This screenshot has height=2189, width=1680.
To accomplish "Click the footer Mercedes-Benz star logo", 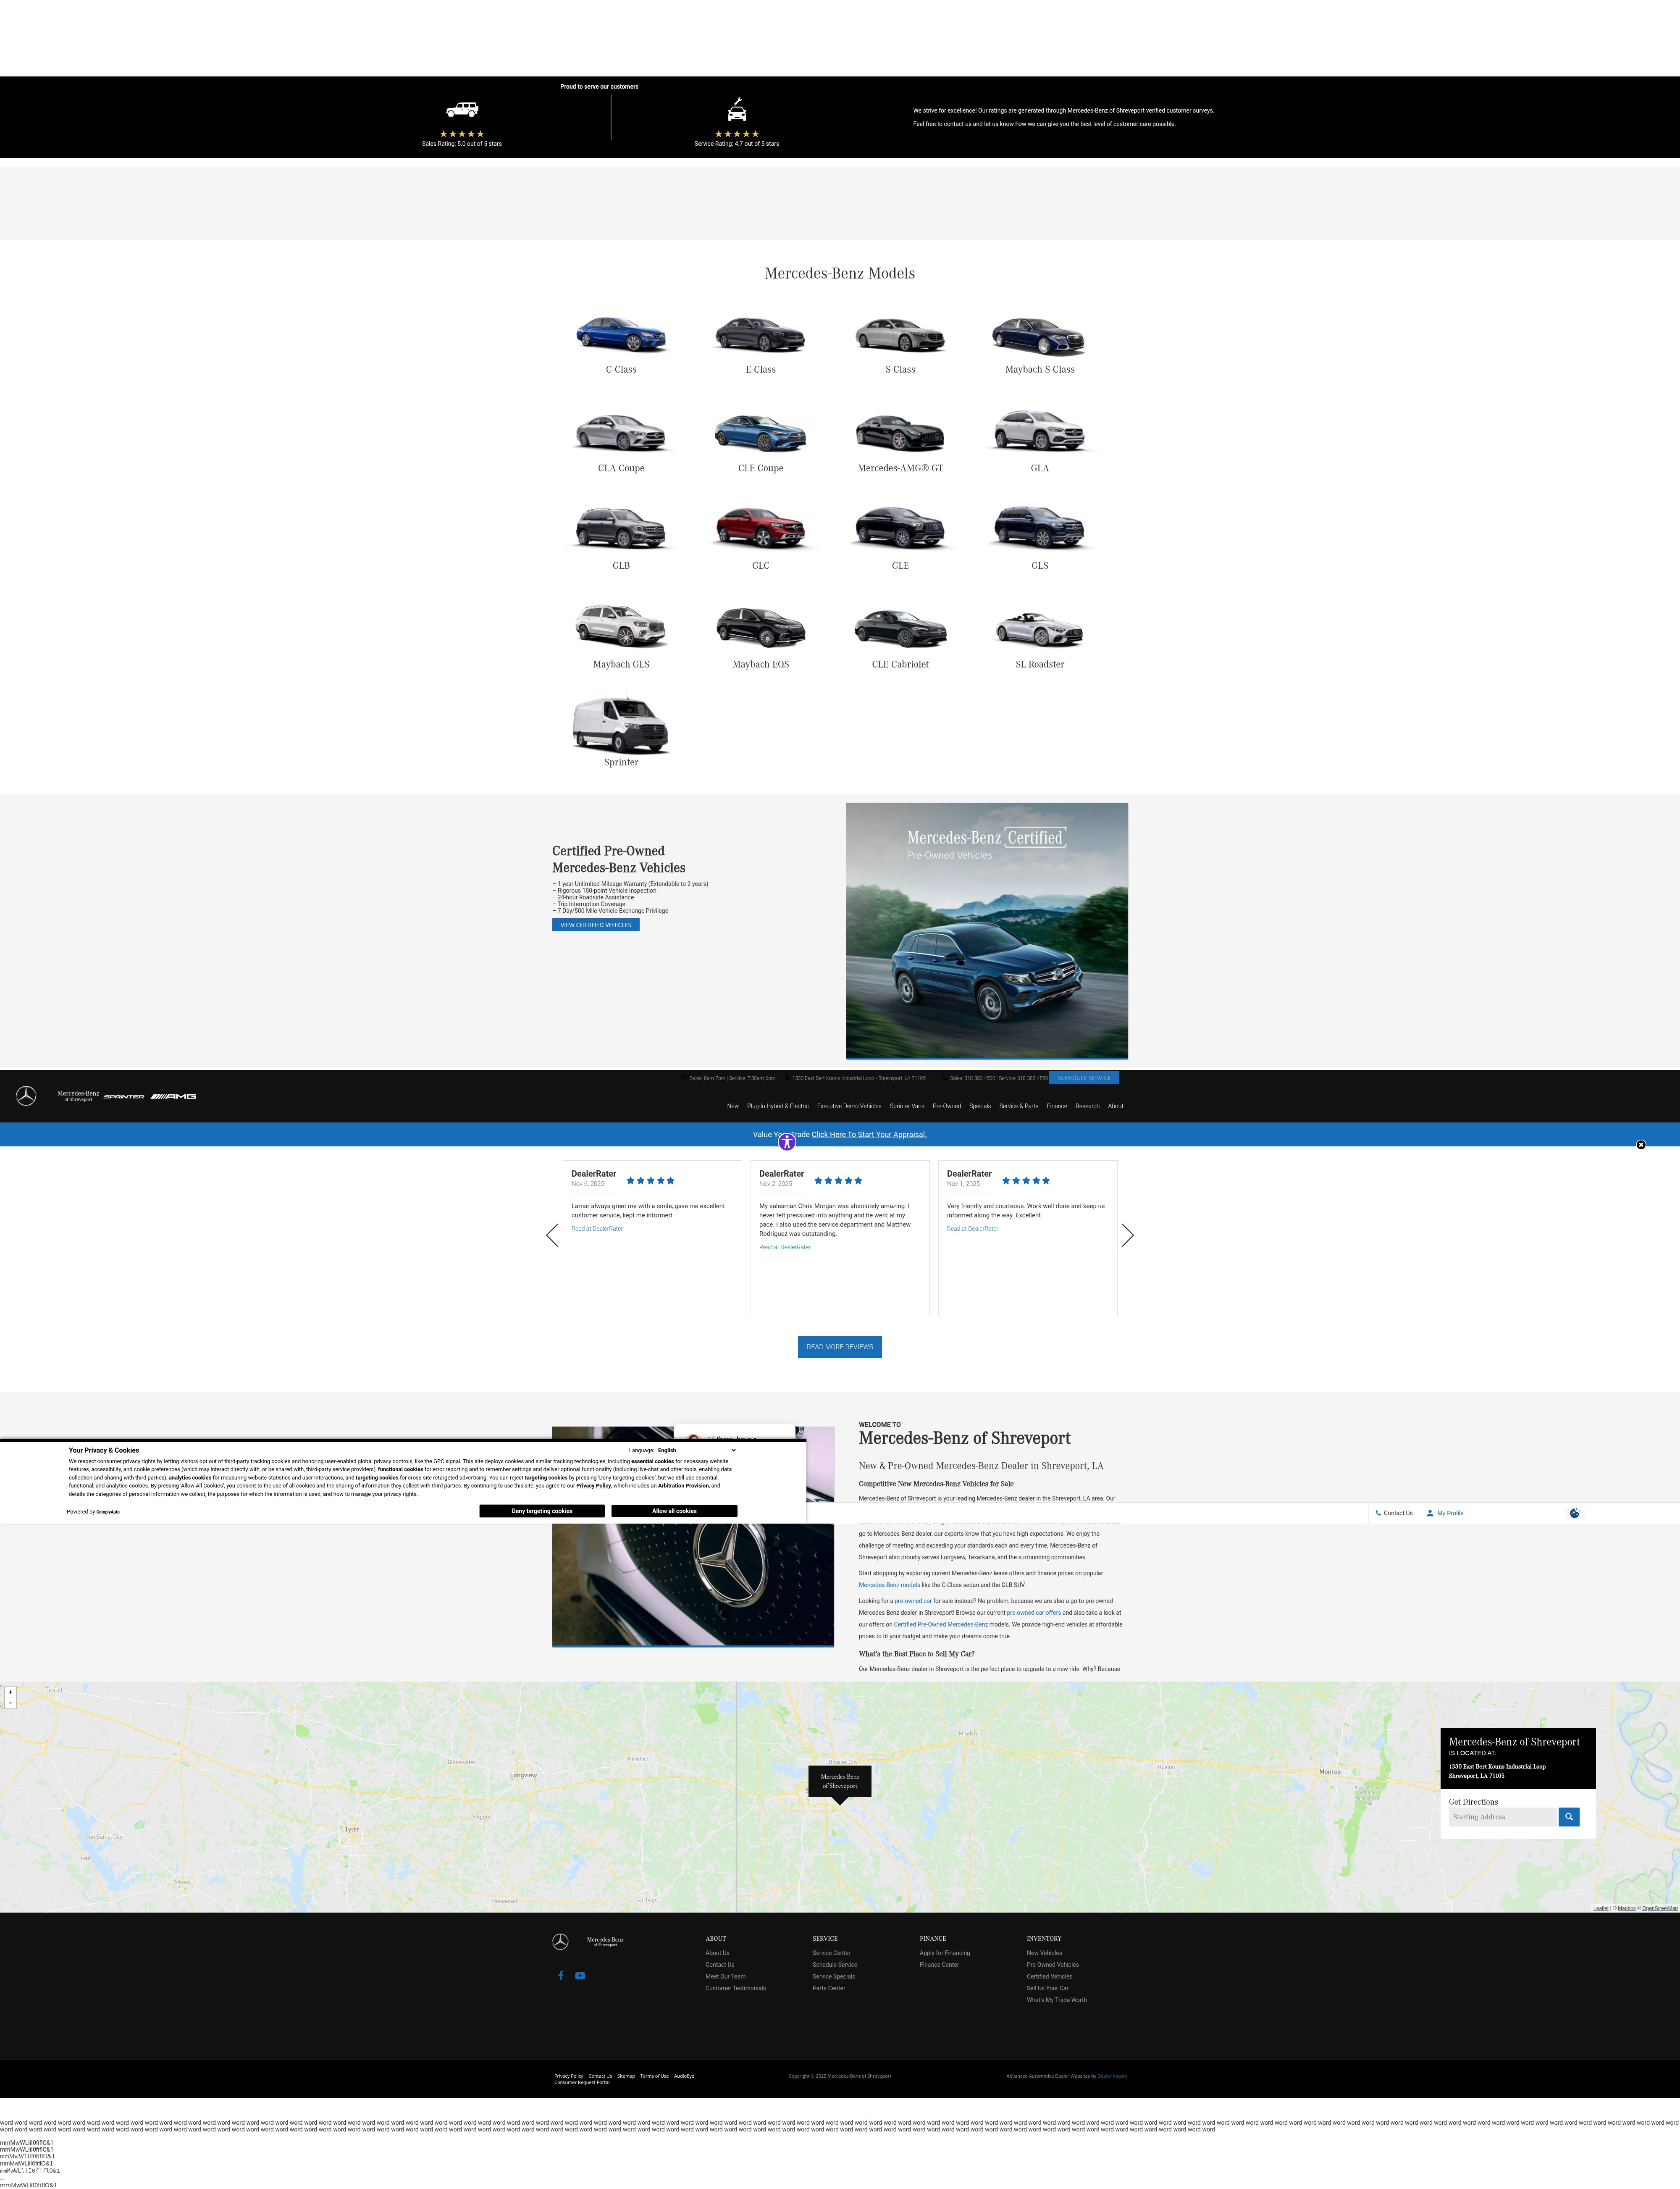I will click(560, 1941).
